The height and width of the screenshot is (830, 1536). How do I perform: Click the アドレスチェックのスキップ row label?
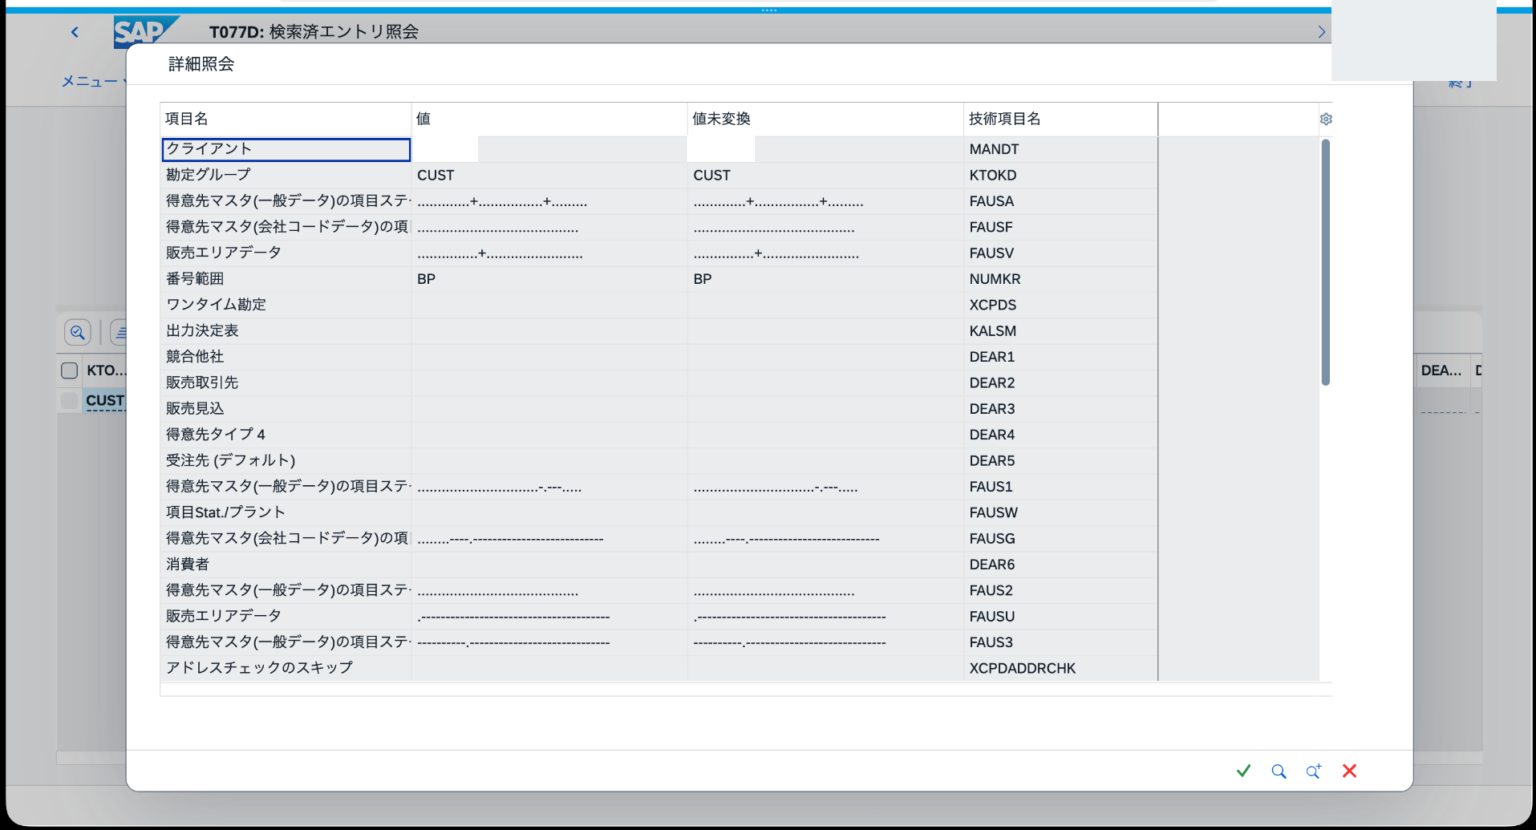click(x=260, y=668)
